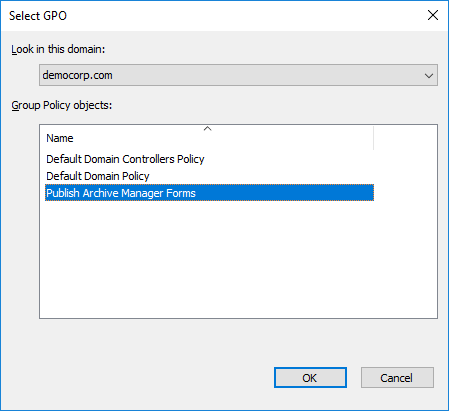Open the democorp.com domain combo box

click(238, 75)
